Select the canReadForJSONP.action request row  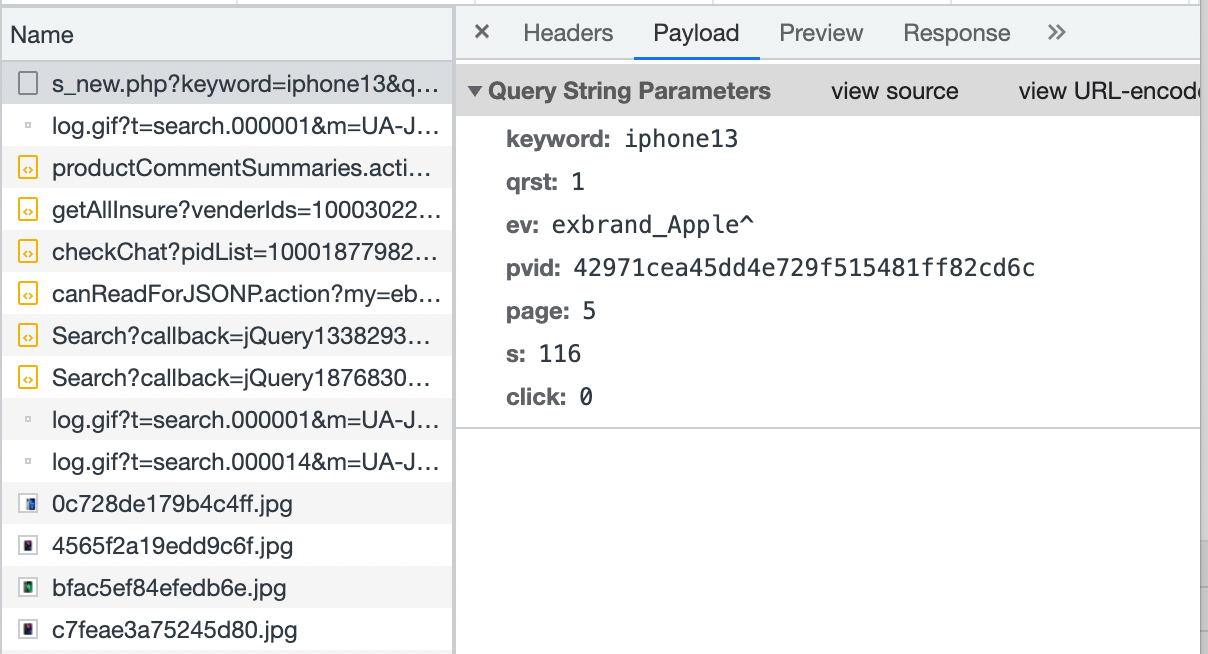click(226, 294)
